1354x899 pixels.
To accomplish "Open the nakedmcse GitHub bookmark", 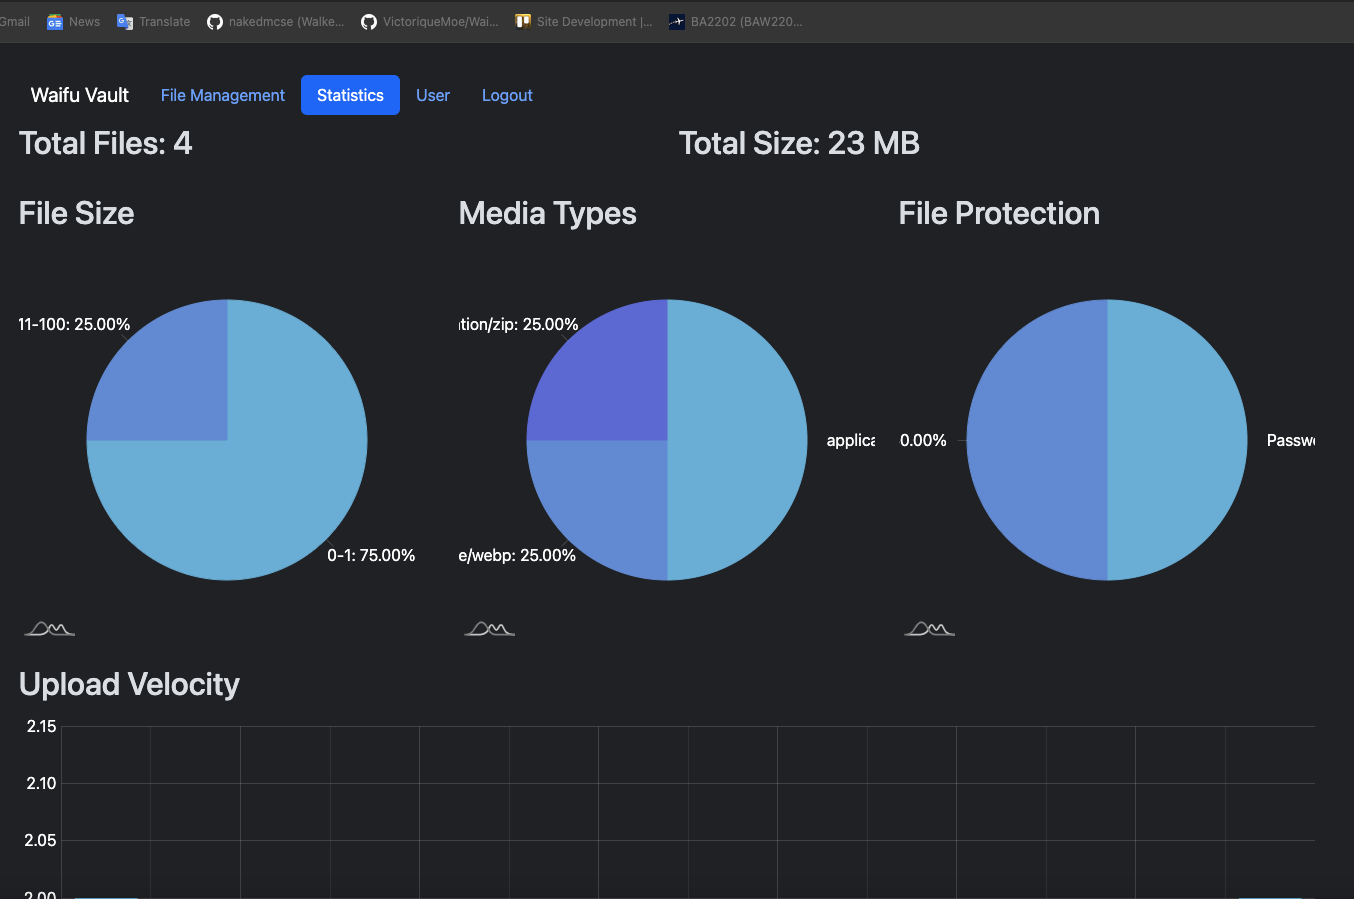I will (x=276, y=22).
